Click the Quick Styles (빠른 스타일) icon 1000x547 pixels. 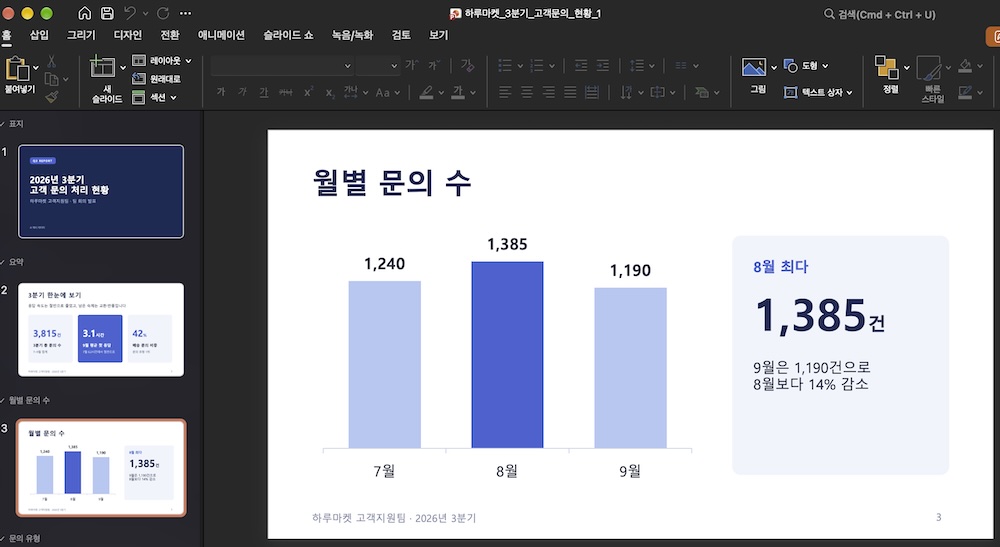(929, 68)
